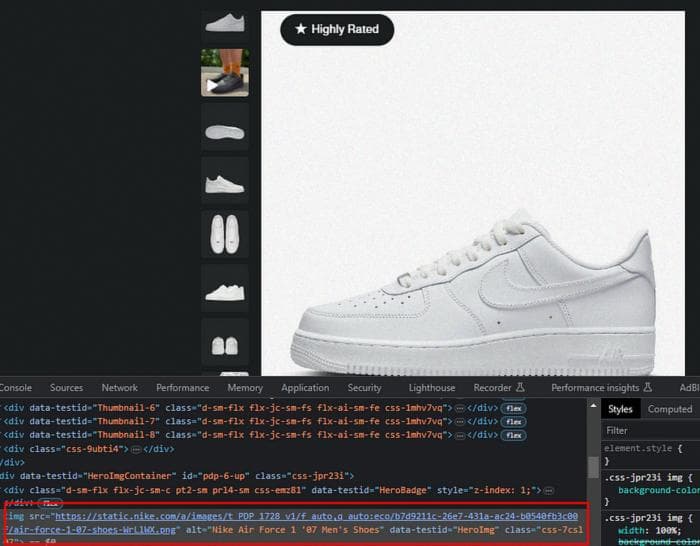Click the Highly Rated badge
The width and height of the screenshot is (700, 546).
[337, 29]
